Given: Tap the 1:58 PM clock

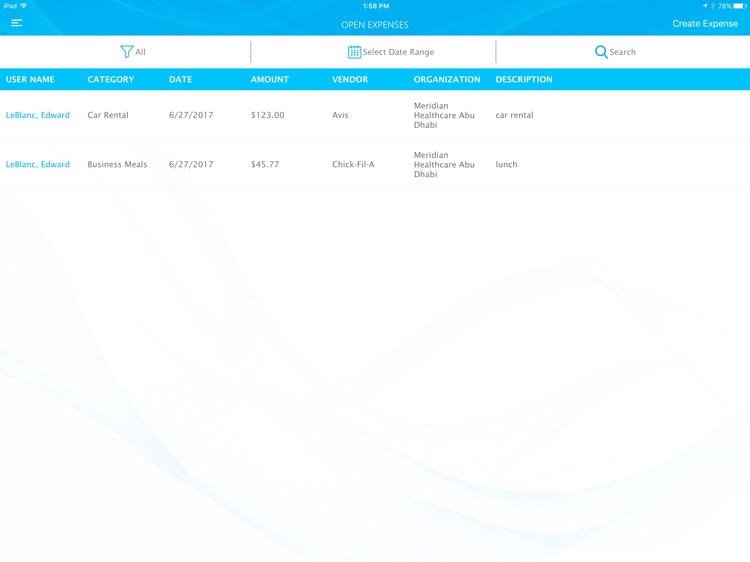Looking at the screenshot, I should point(376,6).
